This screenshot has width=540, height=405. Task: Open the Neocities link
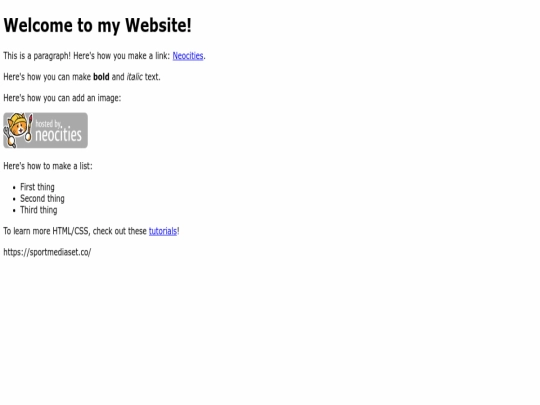[x=188, y=56]
